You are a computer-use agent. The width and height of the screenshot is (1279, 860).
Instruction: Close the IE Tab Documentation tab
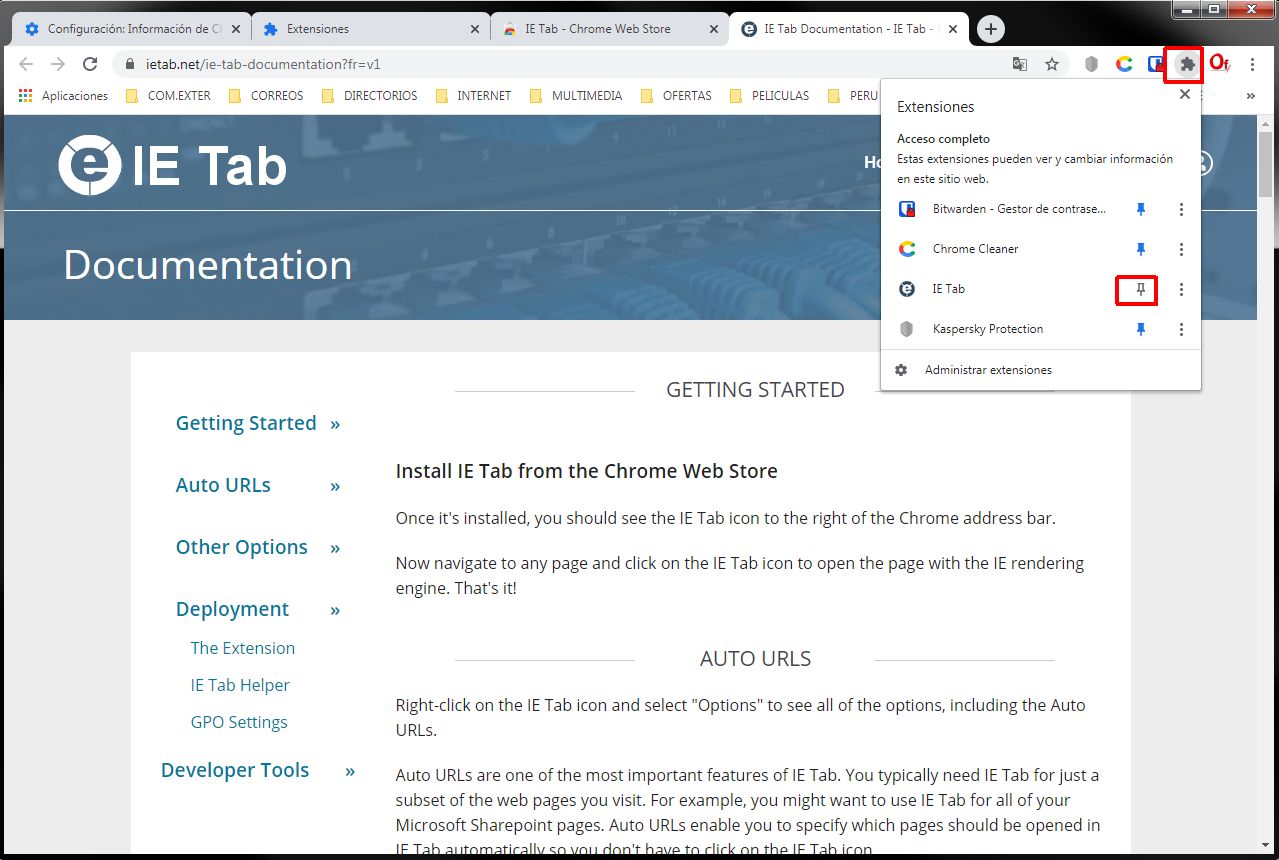953,29
